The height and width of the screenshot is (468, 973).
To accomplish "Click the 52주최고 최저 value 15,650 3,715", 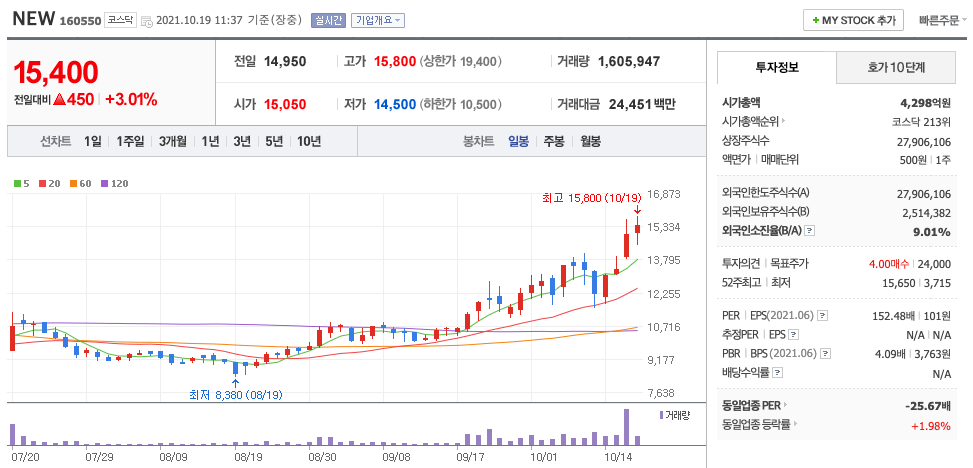I will [917, 283].
